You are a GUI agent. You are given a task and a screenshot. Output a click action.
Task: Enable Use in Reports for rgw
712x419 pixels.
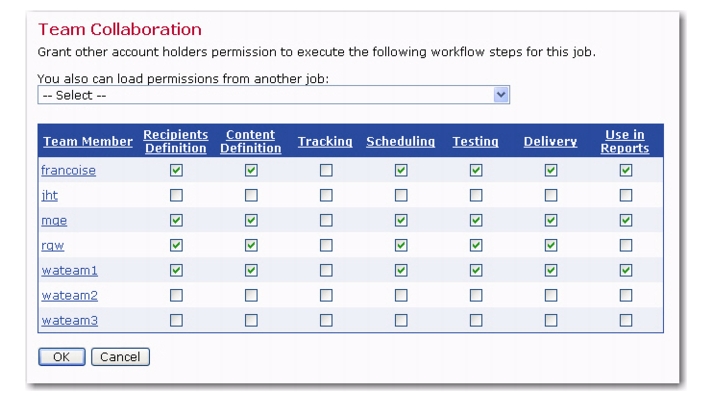626,245
